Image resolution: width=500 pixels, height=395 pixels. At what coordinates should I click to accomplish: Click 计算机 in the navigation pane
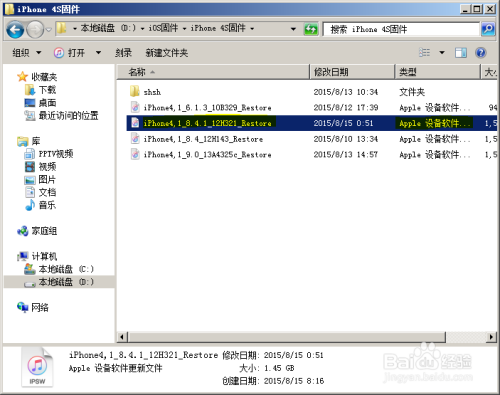[44, 256]
